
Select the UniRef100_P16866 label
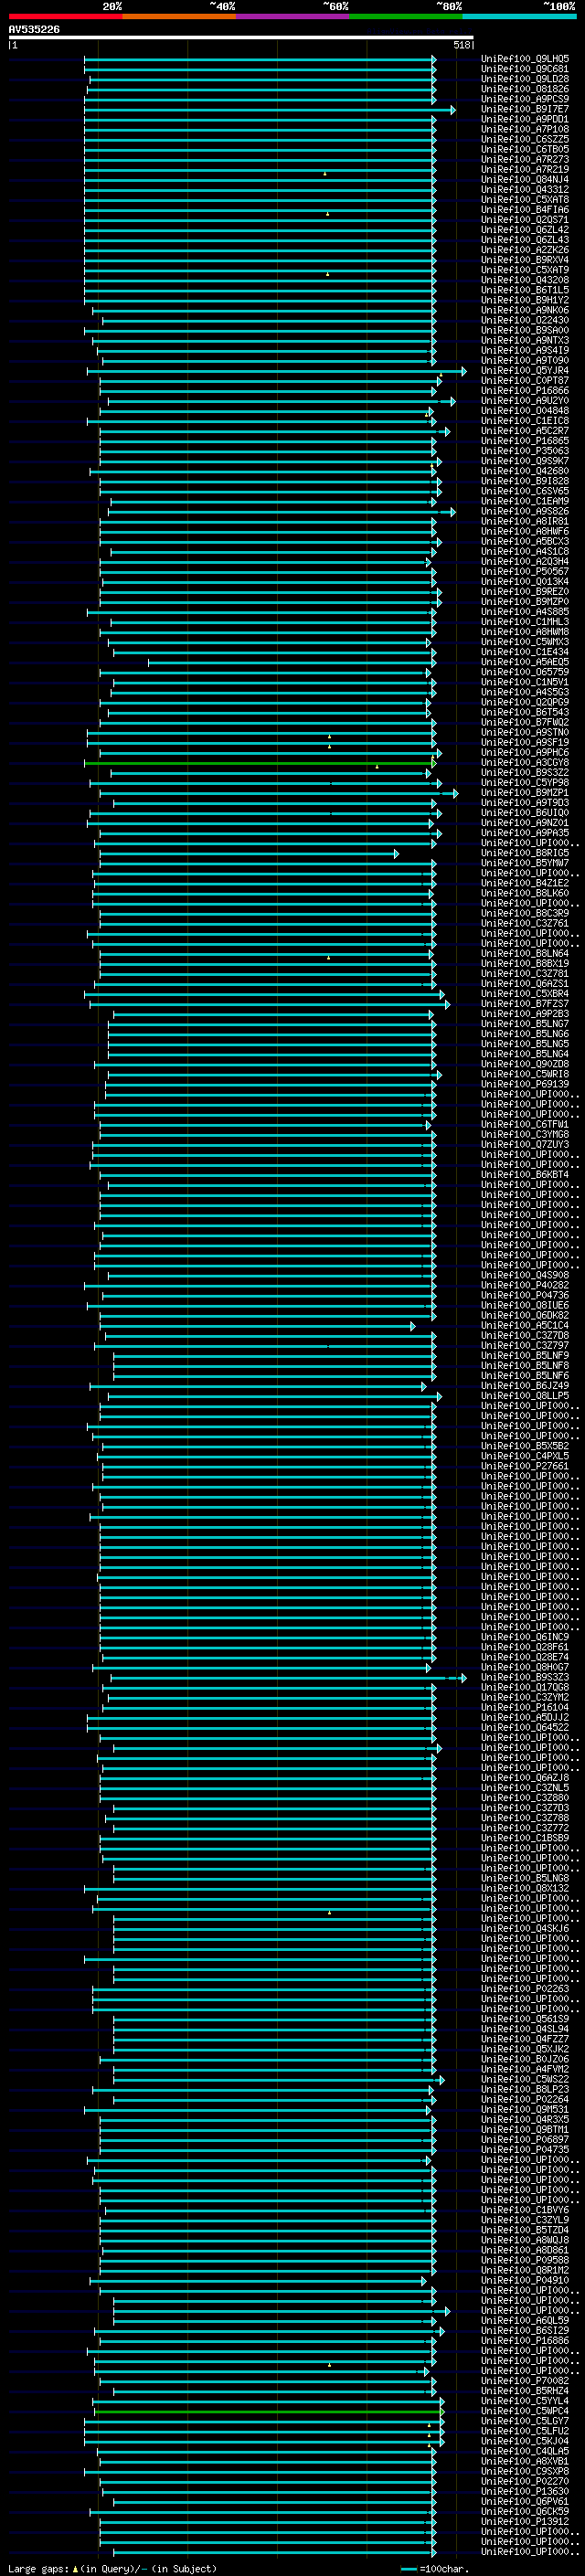click(x=525, y=391)
